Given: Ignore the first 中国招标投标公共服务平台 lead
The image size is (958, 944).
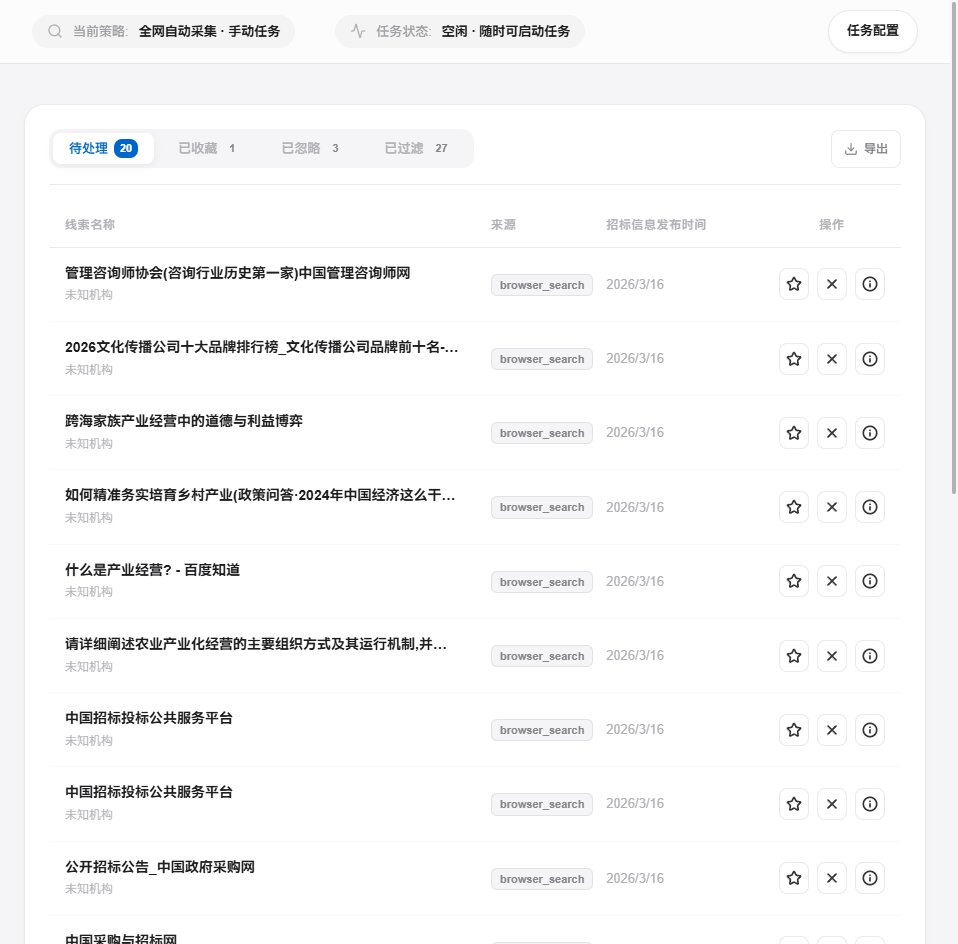Looking at the screenshot, I should (x=831, y=730).
